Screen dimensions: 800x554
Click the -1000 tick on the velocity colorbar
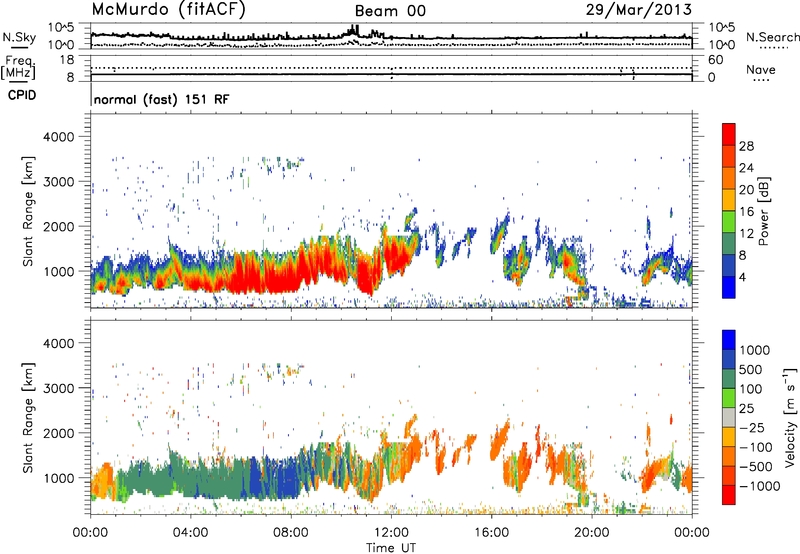click(x=759, y=486)
